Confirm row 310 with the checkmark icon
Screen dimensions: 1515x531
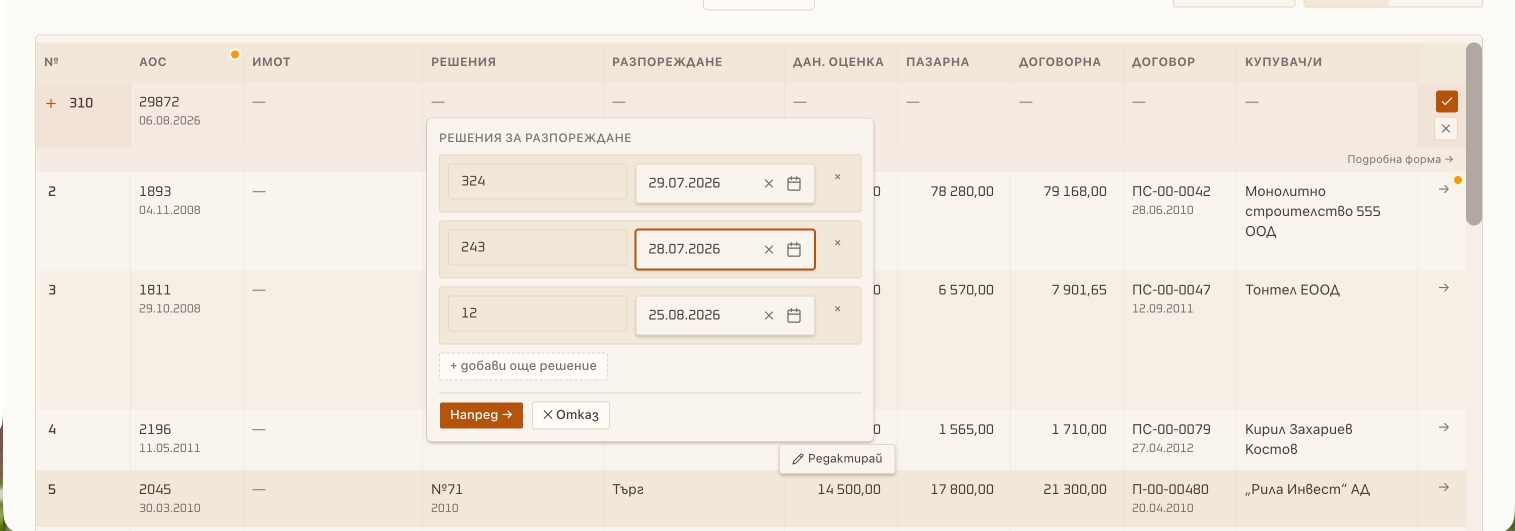tap(1446, 101)
